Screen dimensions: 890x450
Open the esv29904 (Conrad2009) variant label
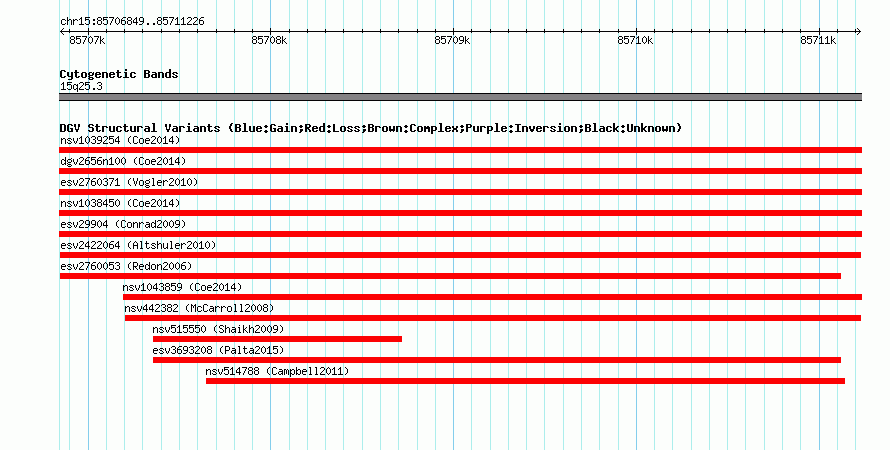pos(123,224)
